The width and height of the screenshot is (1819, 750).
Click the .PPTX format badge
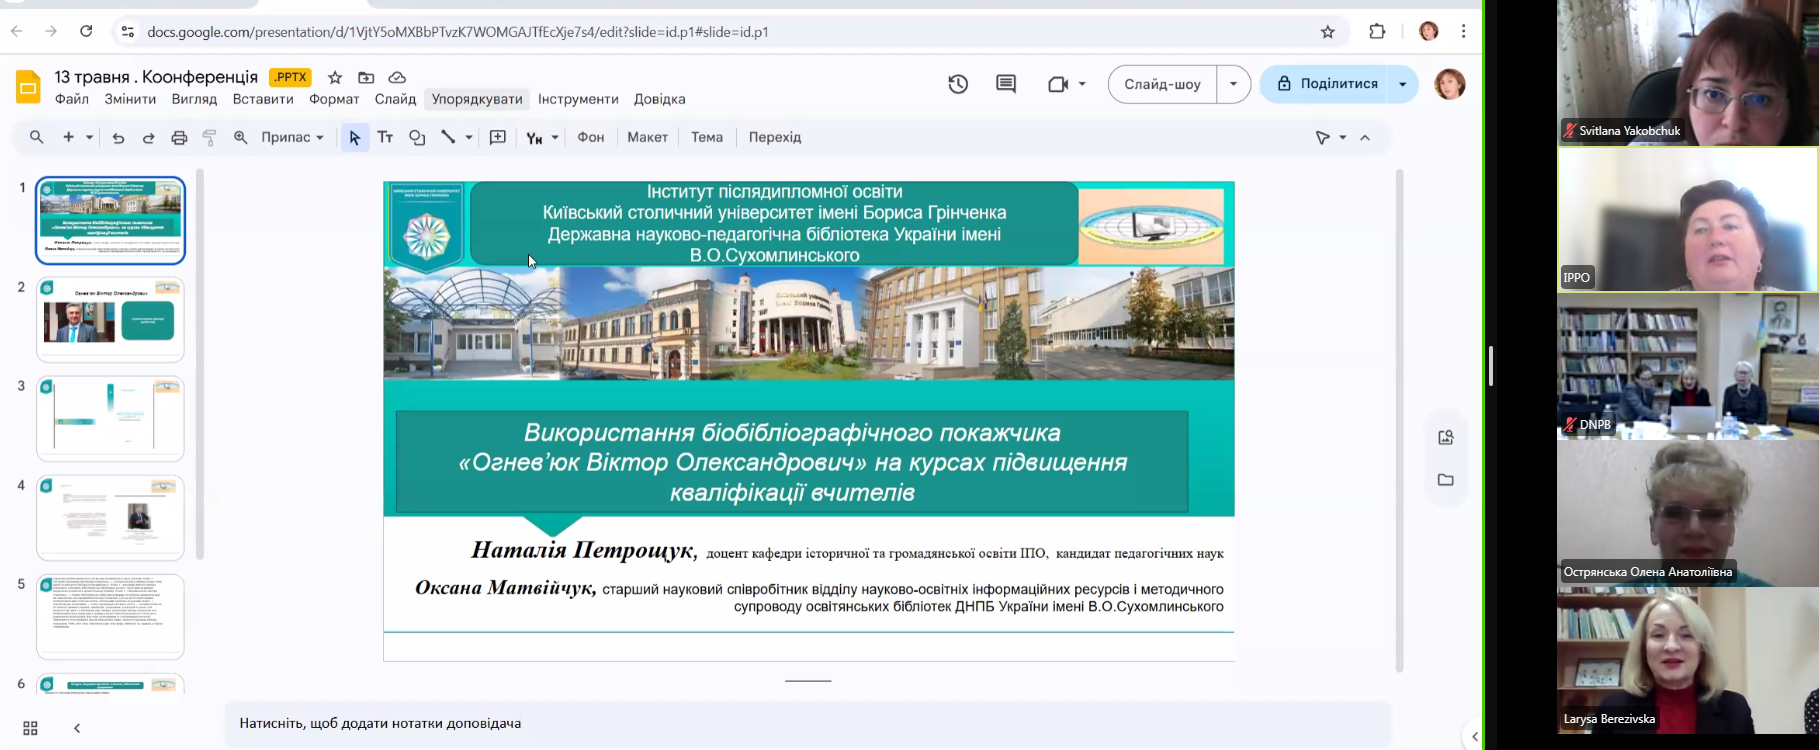pyautogui.click(x=291, y=77)
